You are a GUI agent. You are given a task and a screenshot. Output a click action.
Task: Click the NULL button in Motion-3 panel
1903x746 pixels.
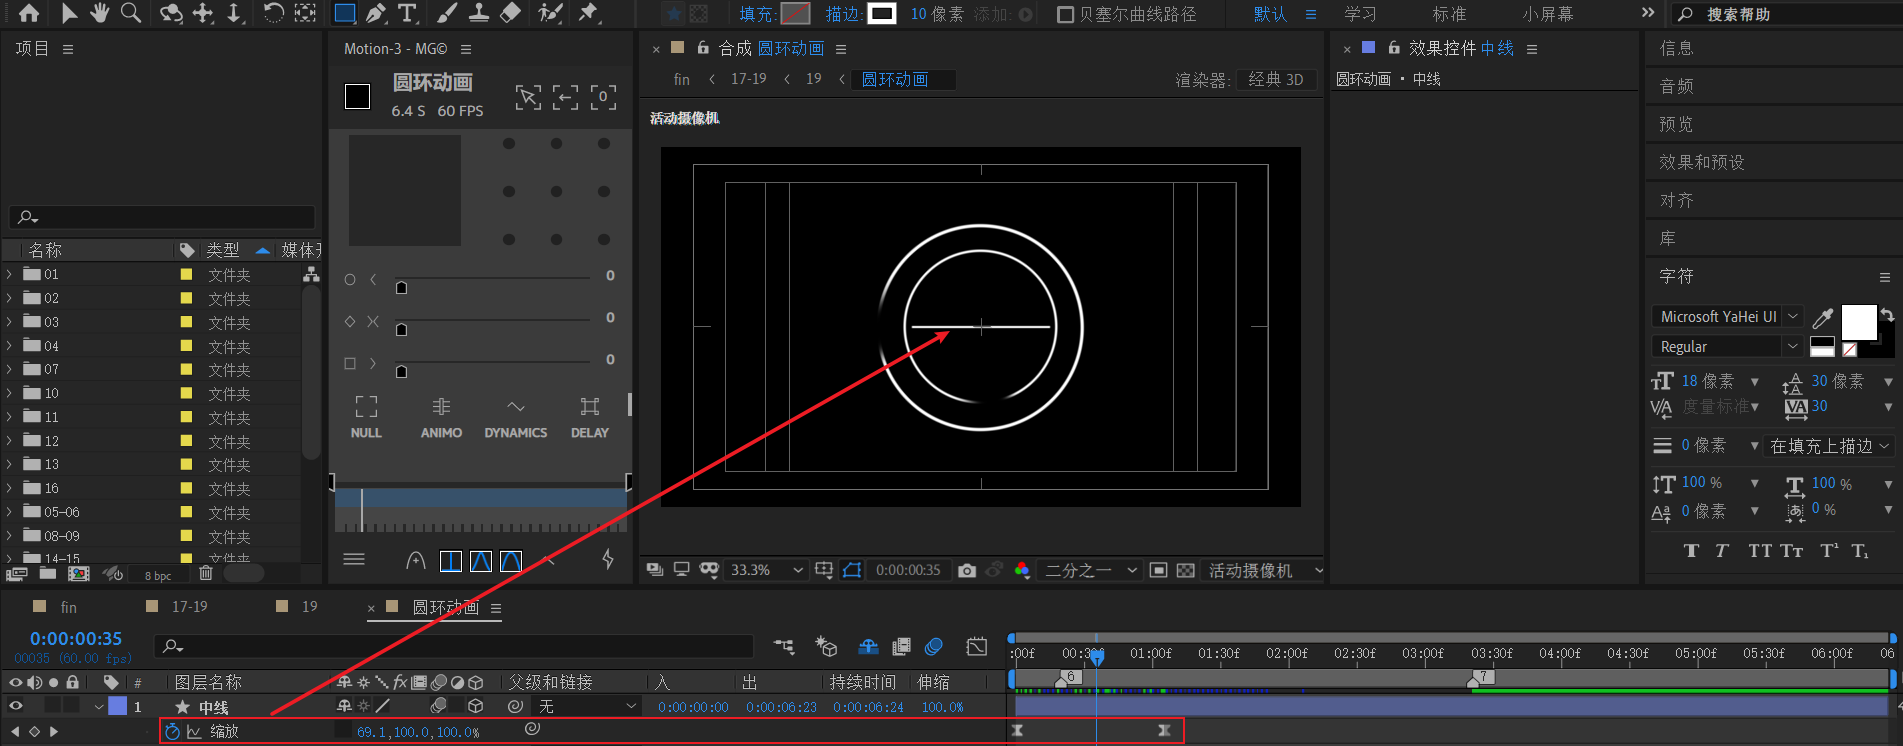[x=366, y=417]
